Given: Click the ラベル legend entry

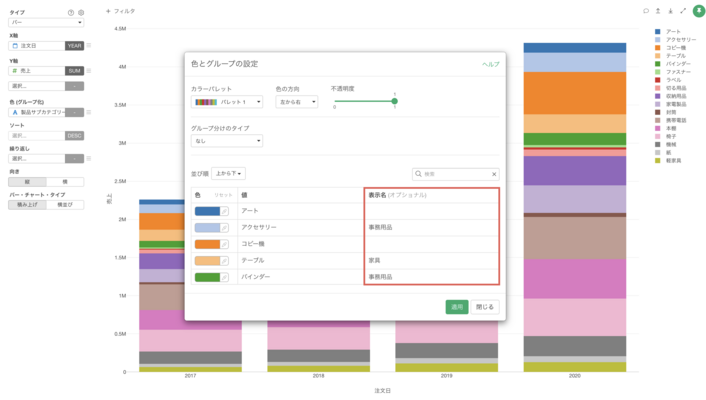Looking at the screenshot, I should point(668,80).
